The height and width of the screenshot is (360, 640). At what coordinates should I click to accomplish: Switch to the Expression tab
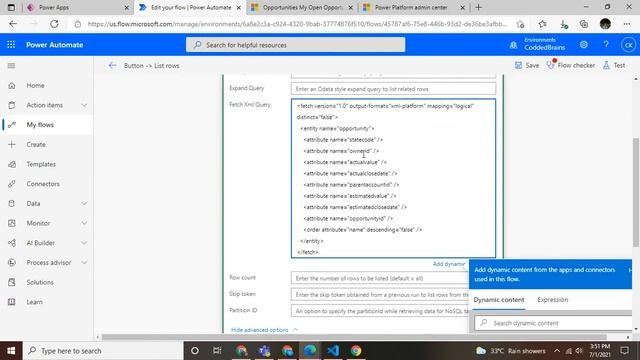(553, 300)
